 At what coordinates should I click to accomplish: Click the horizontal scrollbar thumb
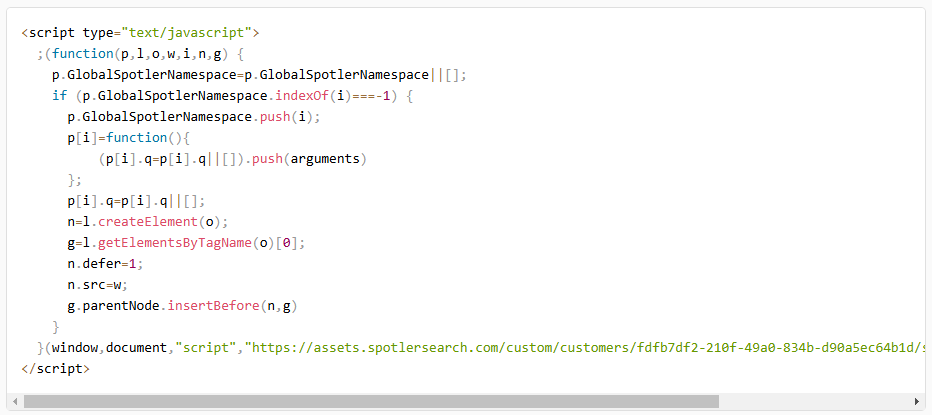click(371, 401)
